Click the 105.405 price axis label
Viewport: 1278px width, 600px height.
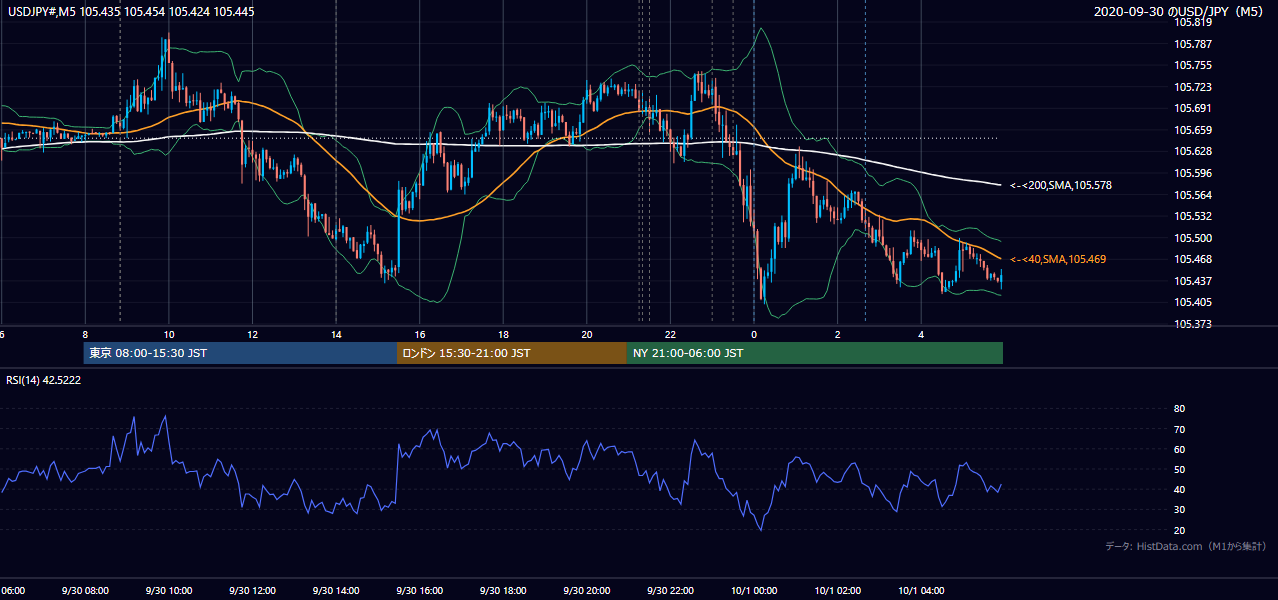(x=1194, y=302)
